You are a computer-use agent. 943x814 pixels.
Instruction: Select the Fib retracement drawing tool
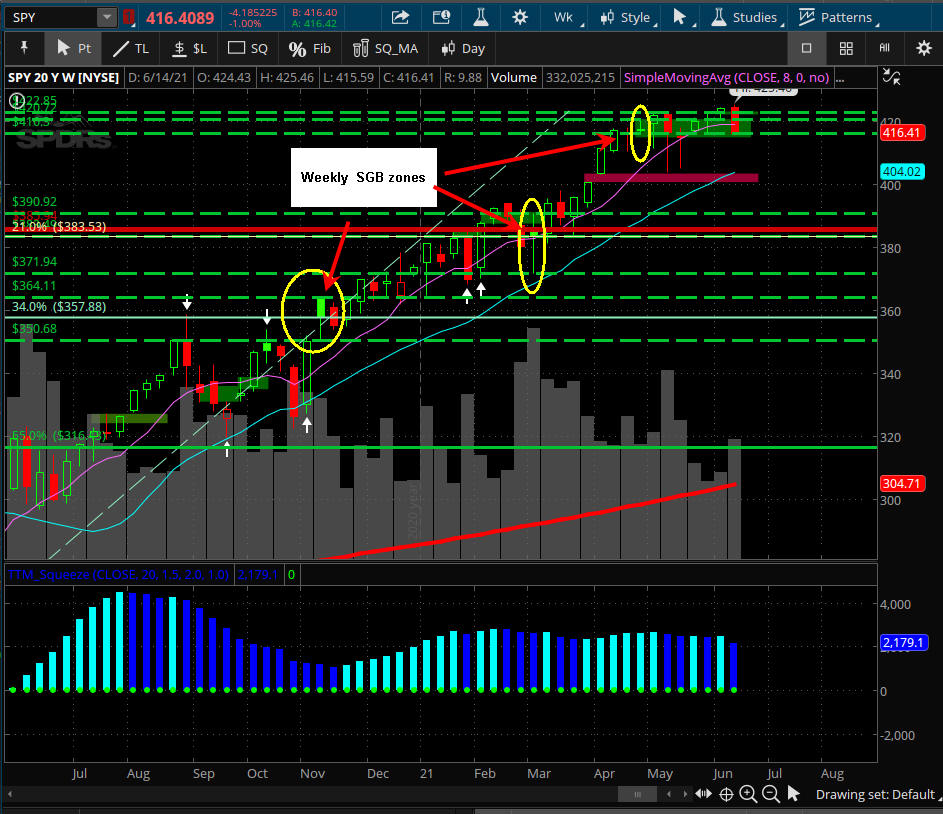pyautogui.click(x=308, y=48)
